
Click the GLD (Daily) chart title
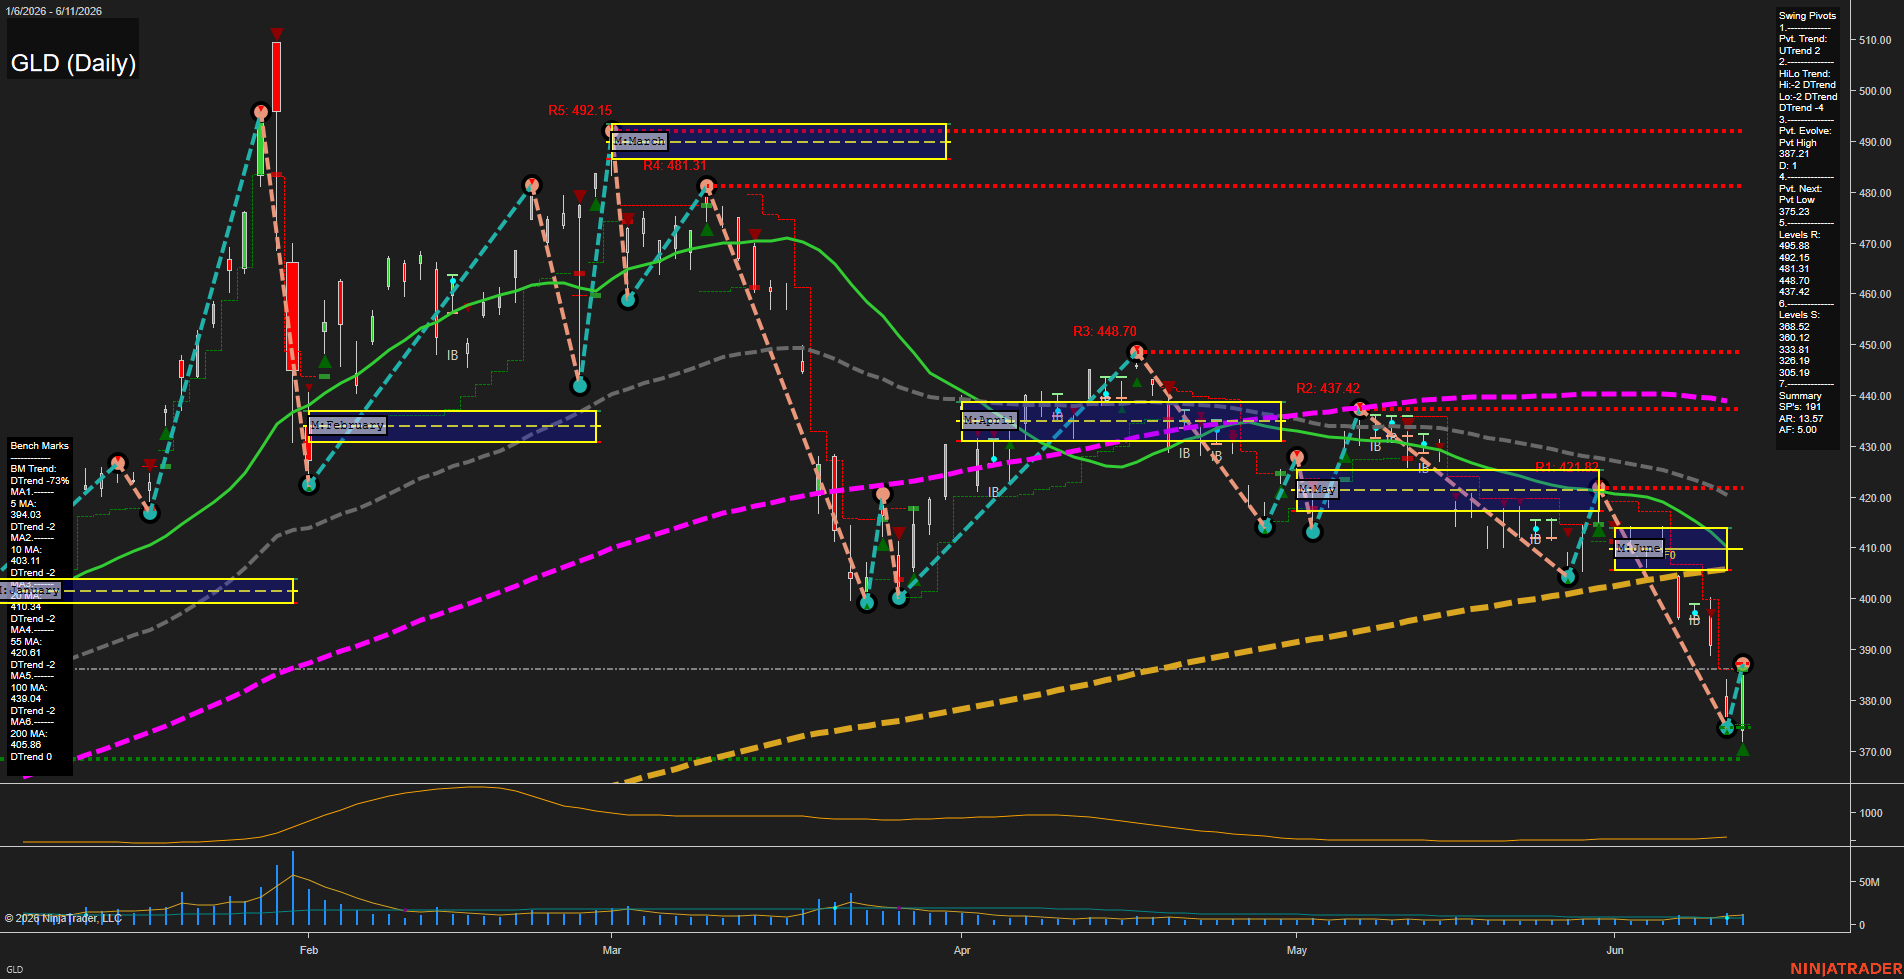click(73, 63)
